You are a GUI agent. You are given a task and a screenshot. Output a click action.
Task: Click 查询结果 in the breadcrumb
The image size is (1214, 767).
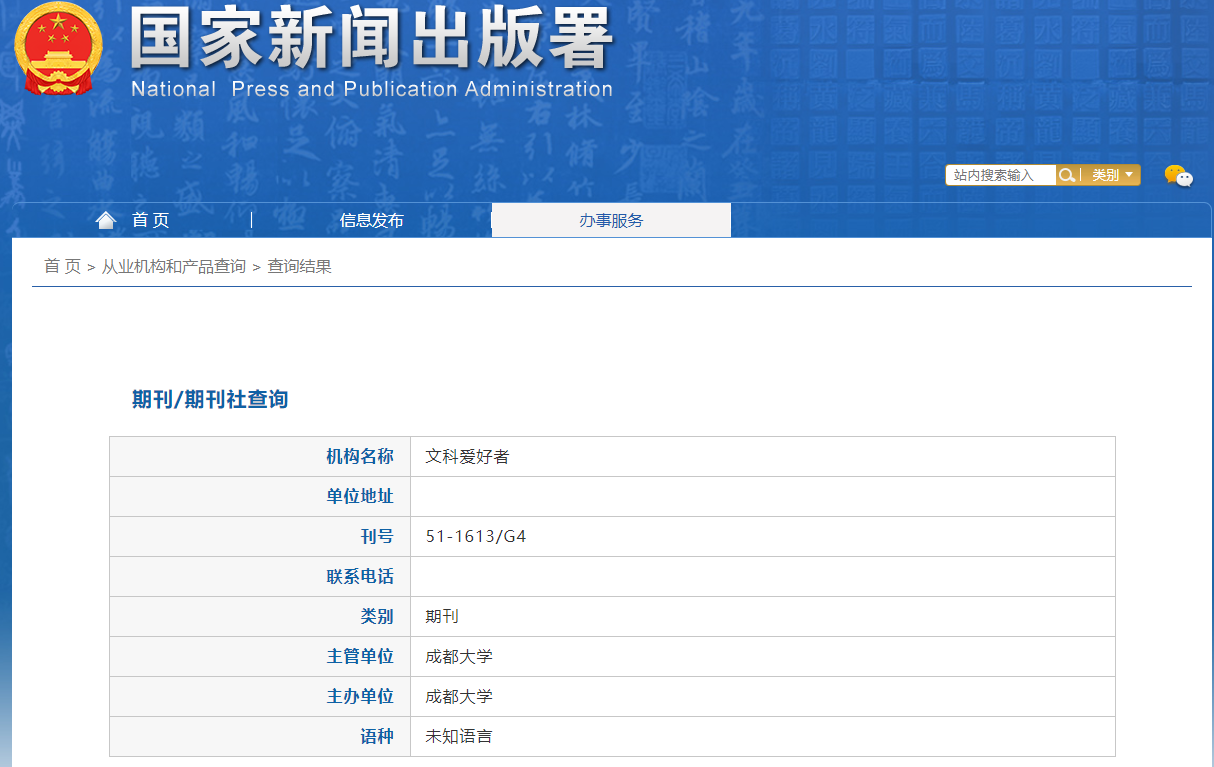(299, 266)
